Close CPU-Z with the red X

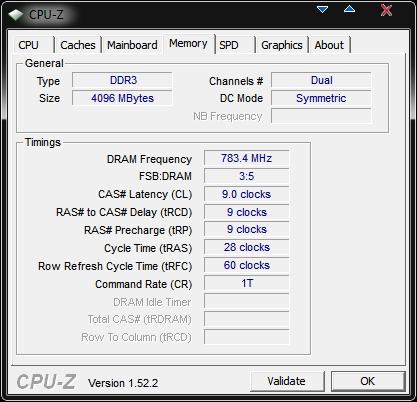tap(386, 10)
